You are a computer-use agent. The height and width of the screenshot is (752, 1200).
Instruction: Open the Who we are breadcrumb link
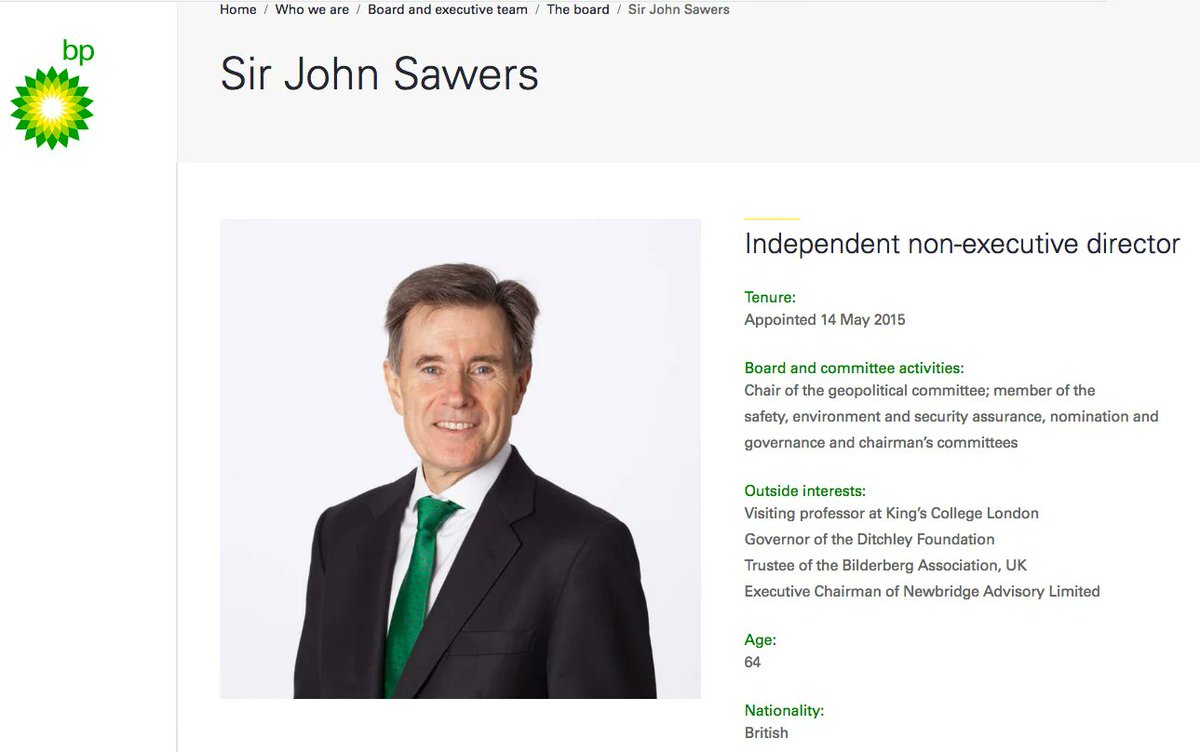point(312,9)
